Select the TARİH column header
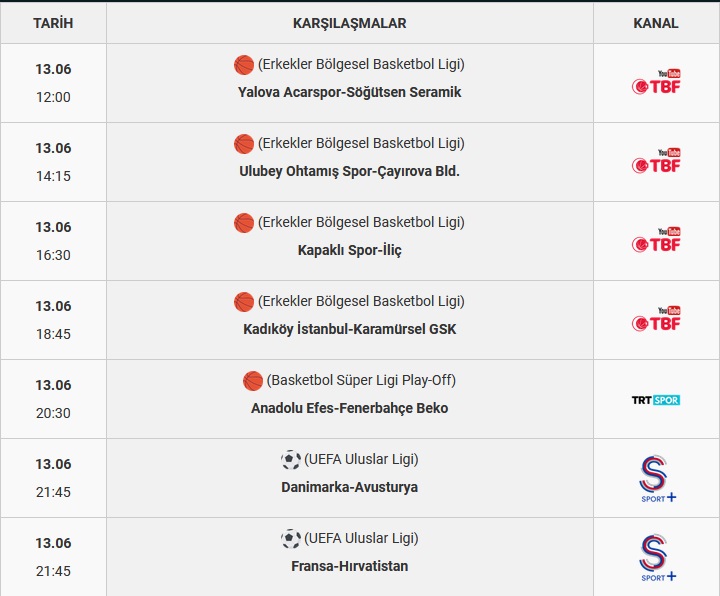 (53, 23)
